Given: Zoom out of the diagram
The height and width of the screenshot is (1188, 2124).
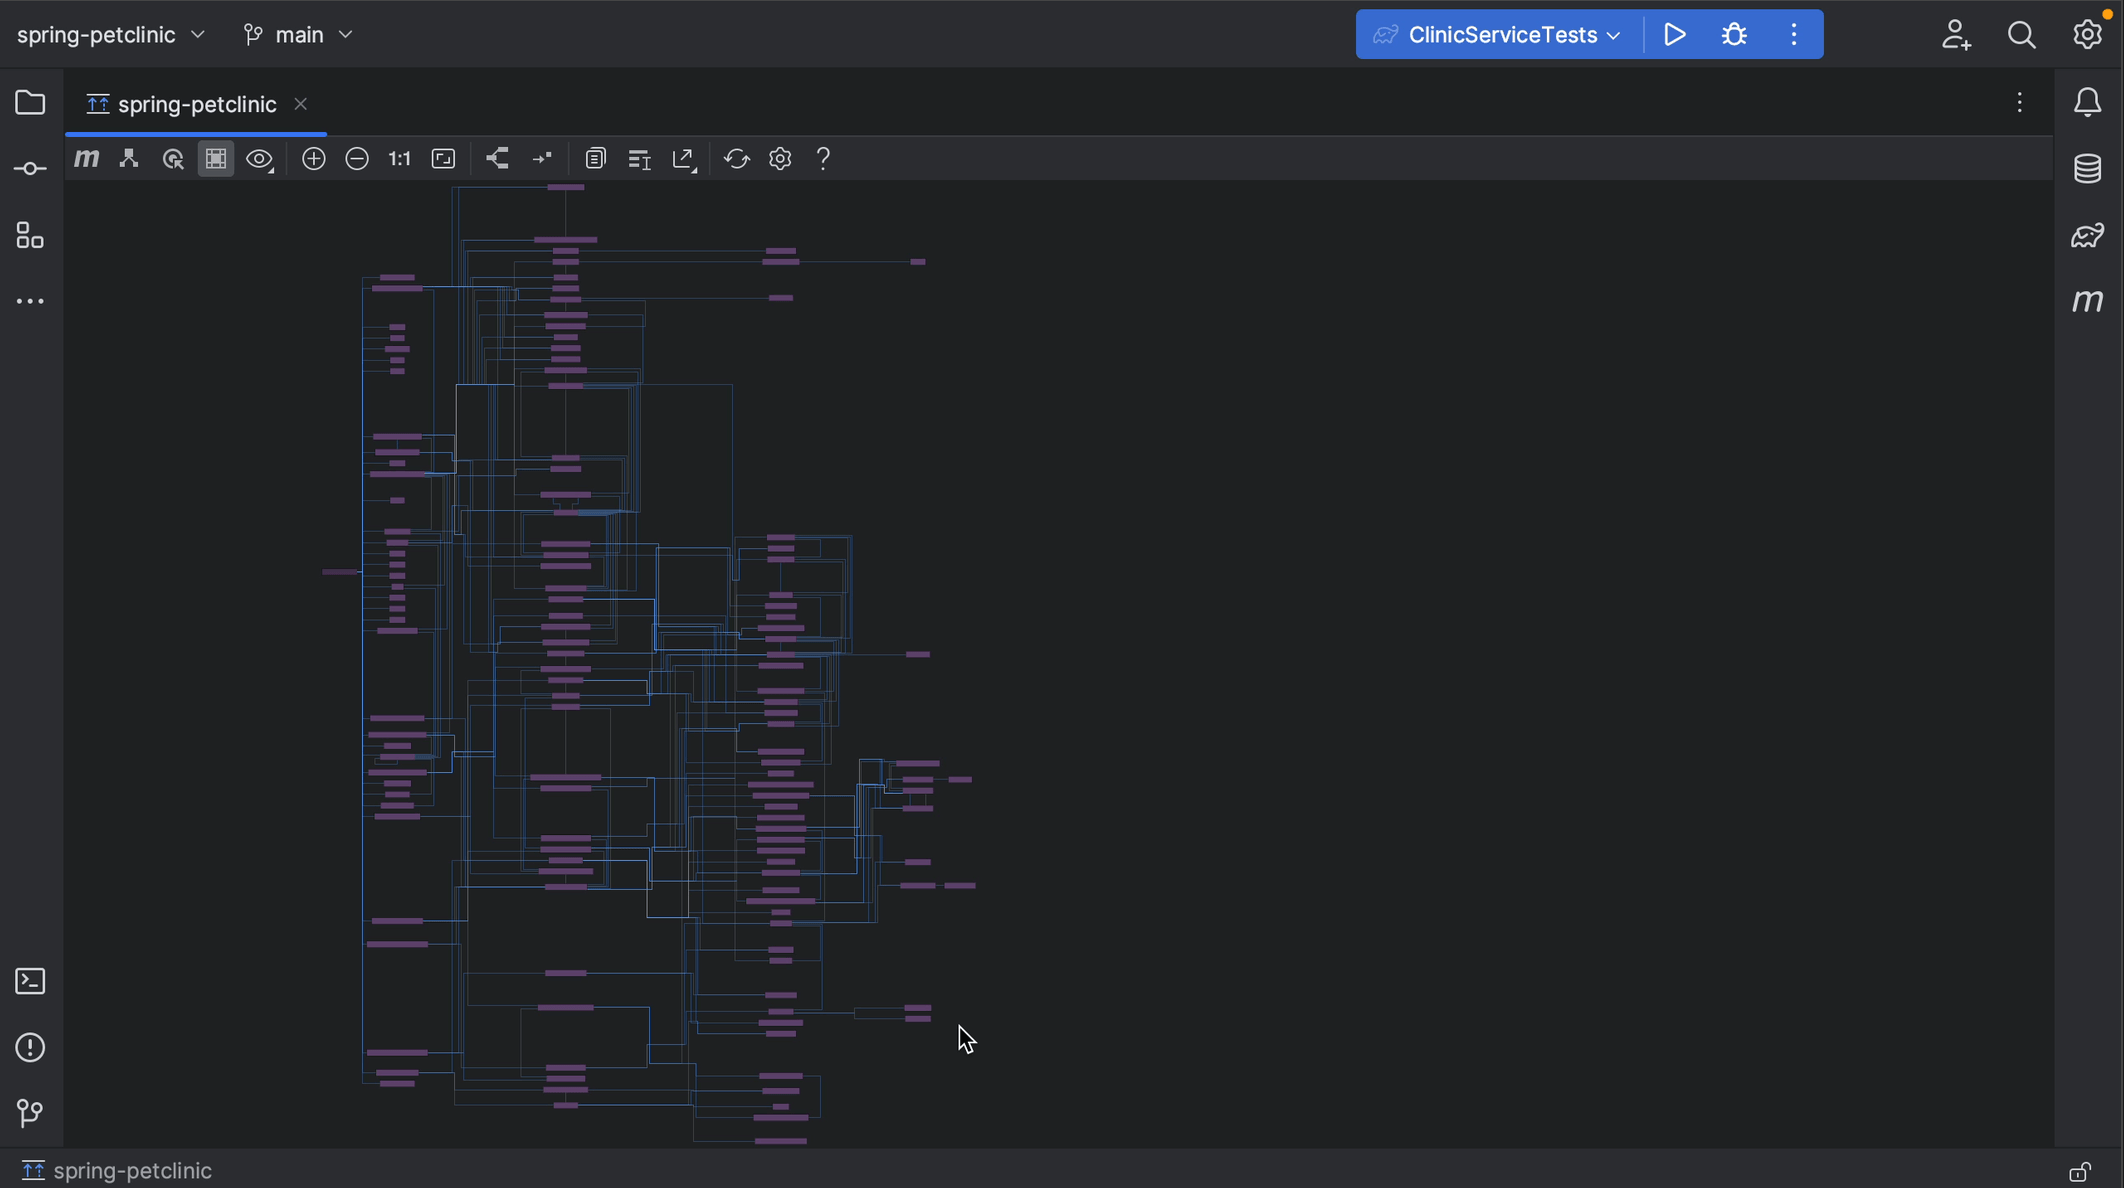Looking at the screenshot, I should 357,158.
